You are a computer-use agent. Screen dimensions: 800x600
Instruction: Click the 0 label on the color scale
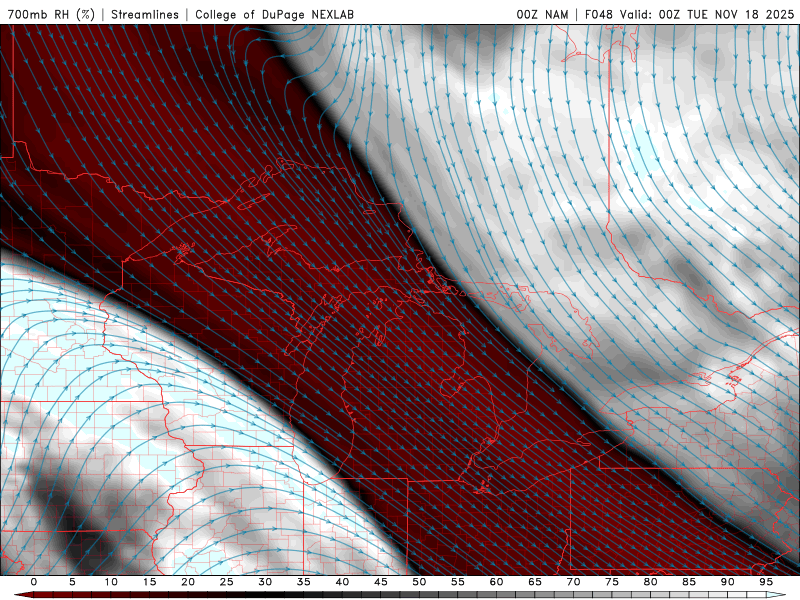tap(34, 582)
